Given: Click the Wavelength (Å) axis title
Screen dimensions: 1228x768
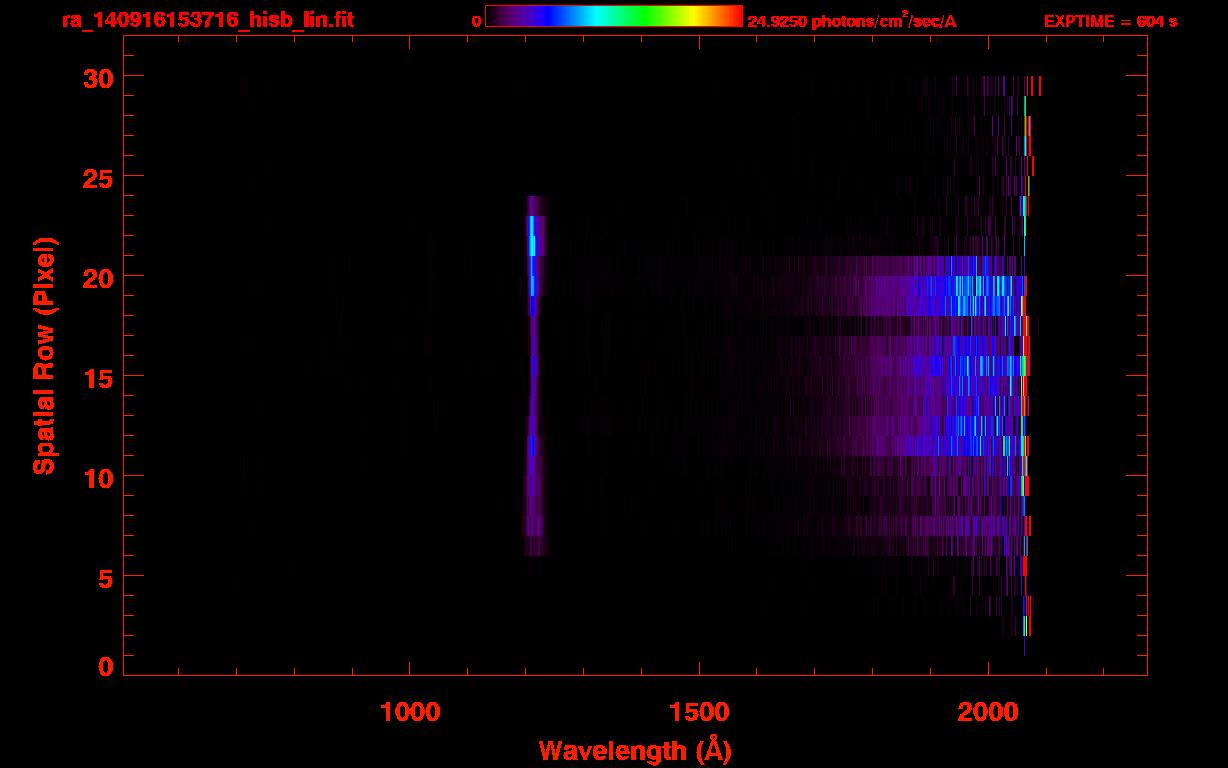Looking at the screenshot, I should coord(635,751).
